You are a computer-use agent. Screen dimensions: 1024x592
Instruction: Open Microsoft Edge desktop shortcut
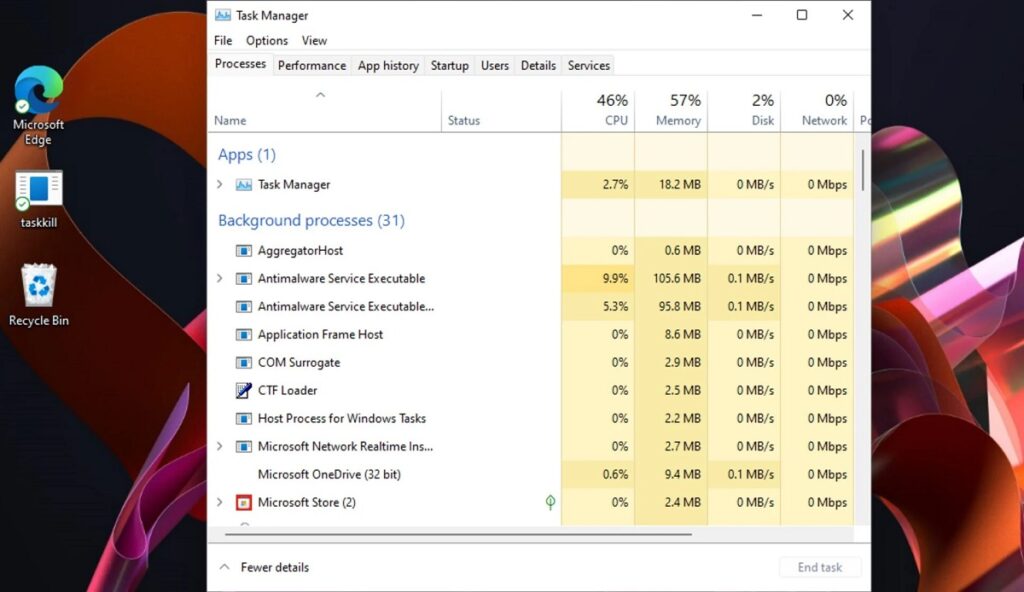(x=39, y=105)
